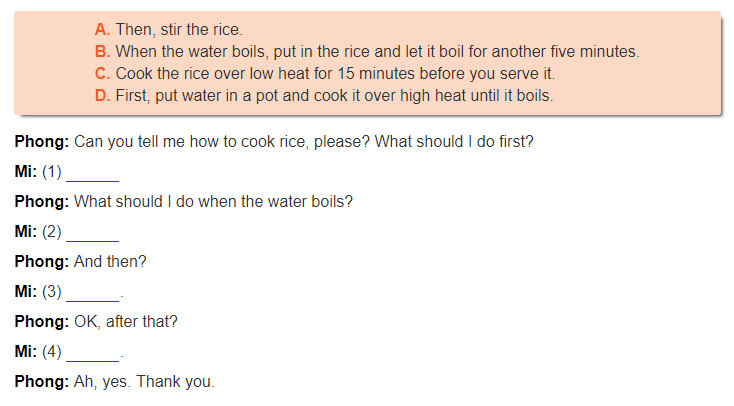This screenshot has height=406, width=734.
Task: Click blank number (1) after Mi
Action: (x=93, y=173)
